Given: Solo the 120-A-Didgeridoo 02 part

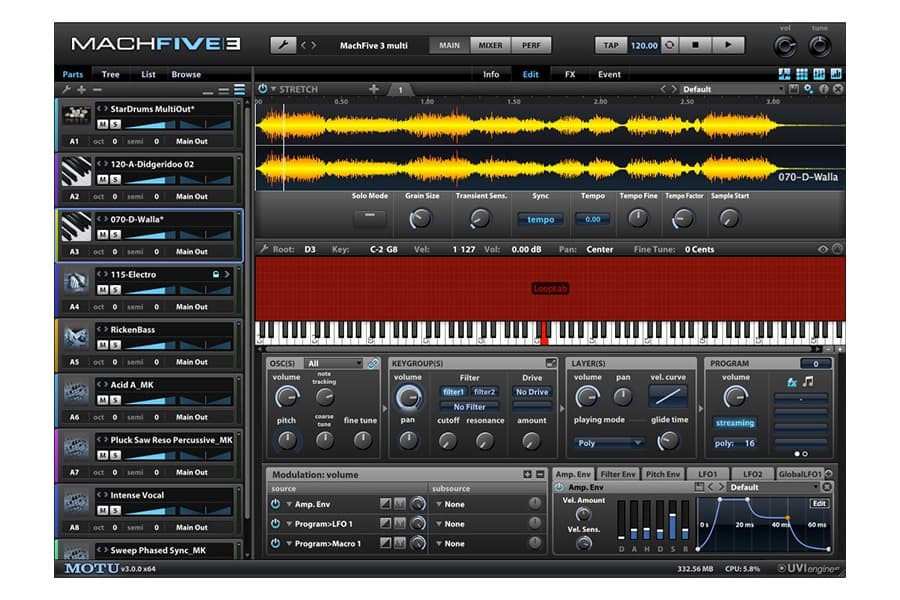Looking at the screenshot, I should pos(117,178).
